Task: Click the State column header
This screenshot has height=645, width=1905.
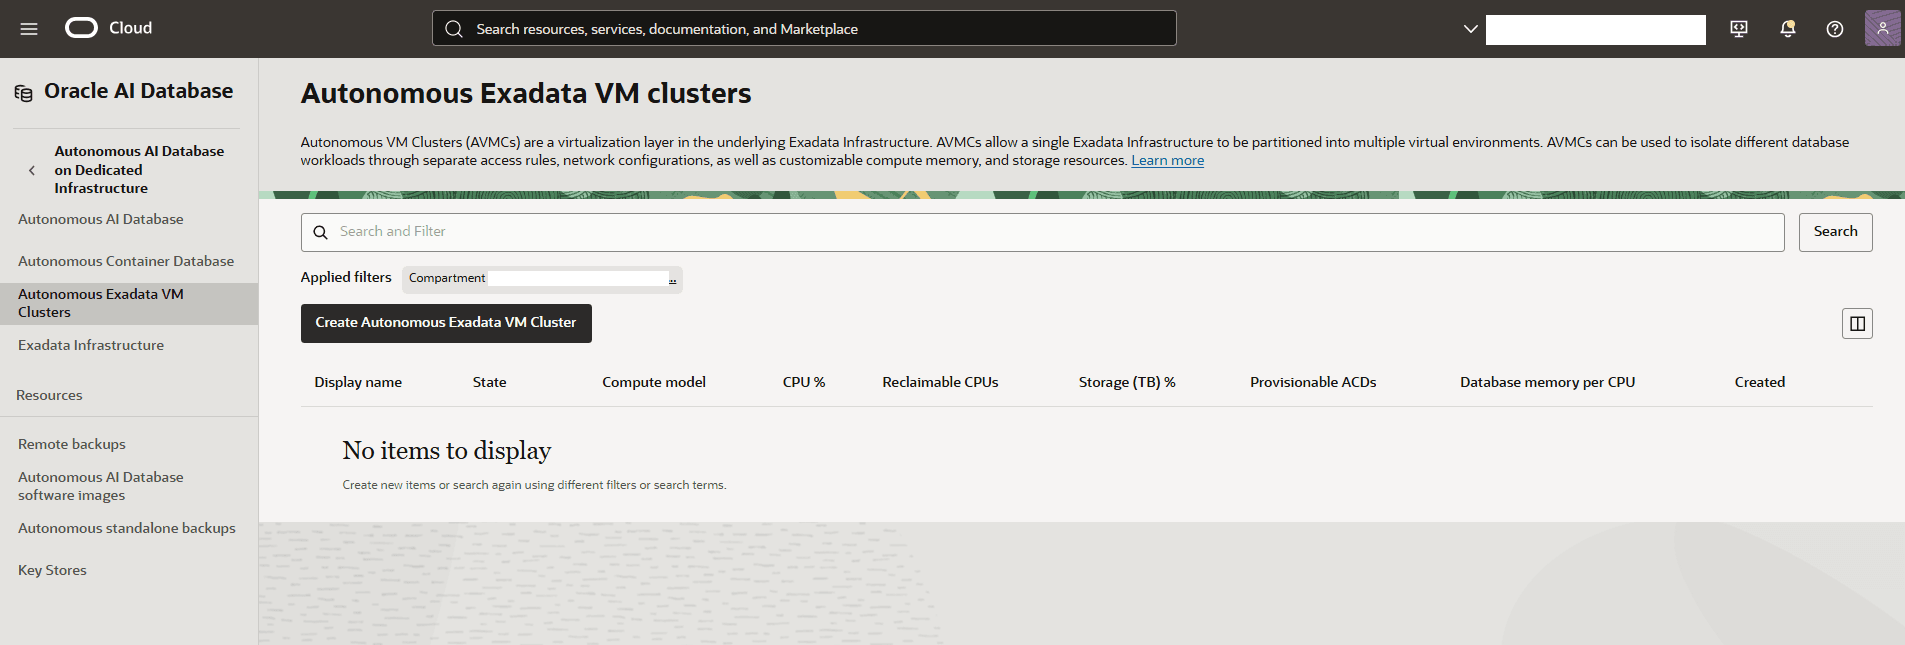Action: click(x=490, y=382)
